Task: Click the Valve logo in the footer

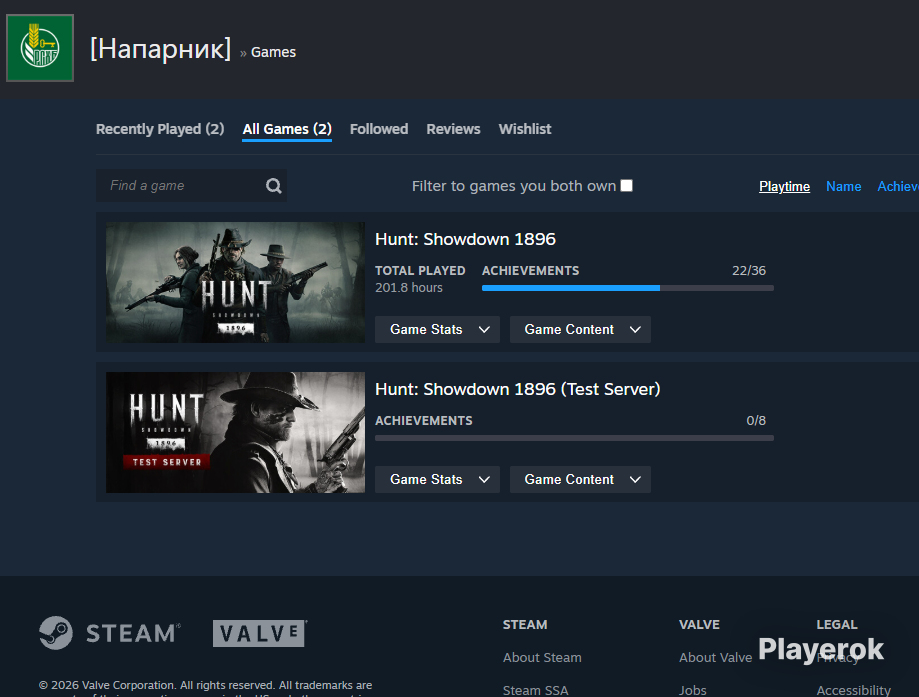Action: pyautogui.click(x=260, y=633)
